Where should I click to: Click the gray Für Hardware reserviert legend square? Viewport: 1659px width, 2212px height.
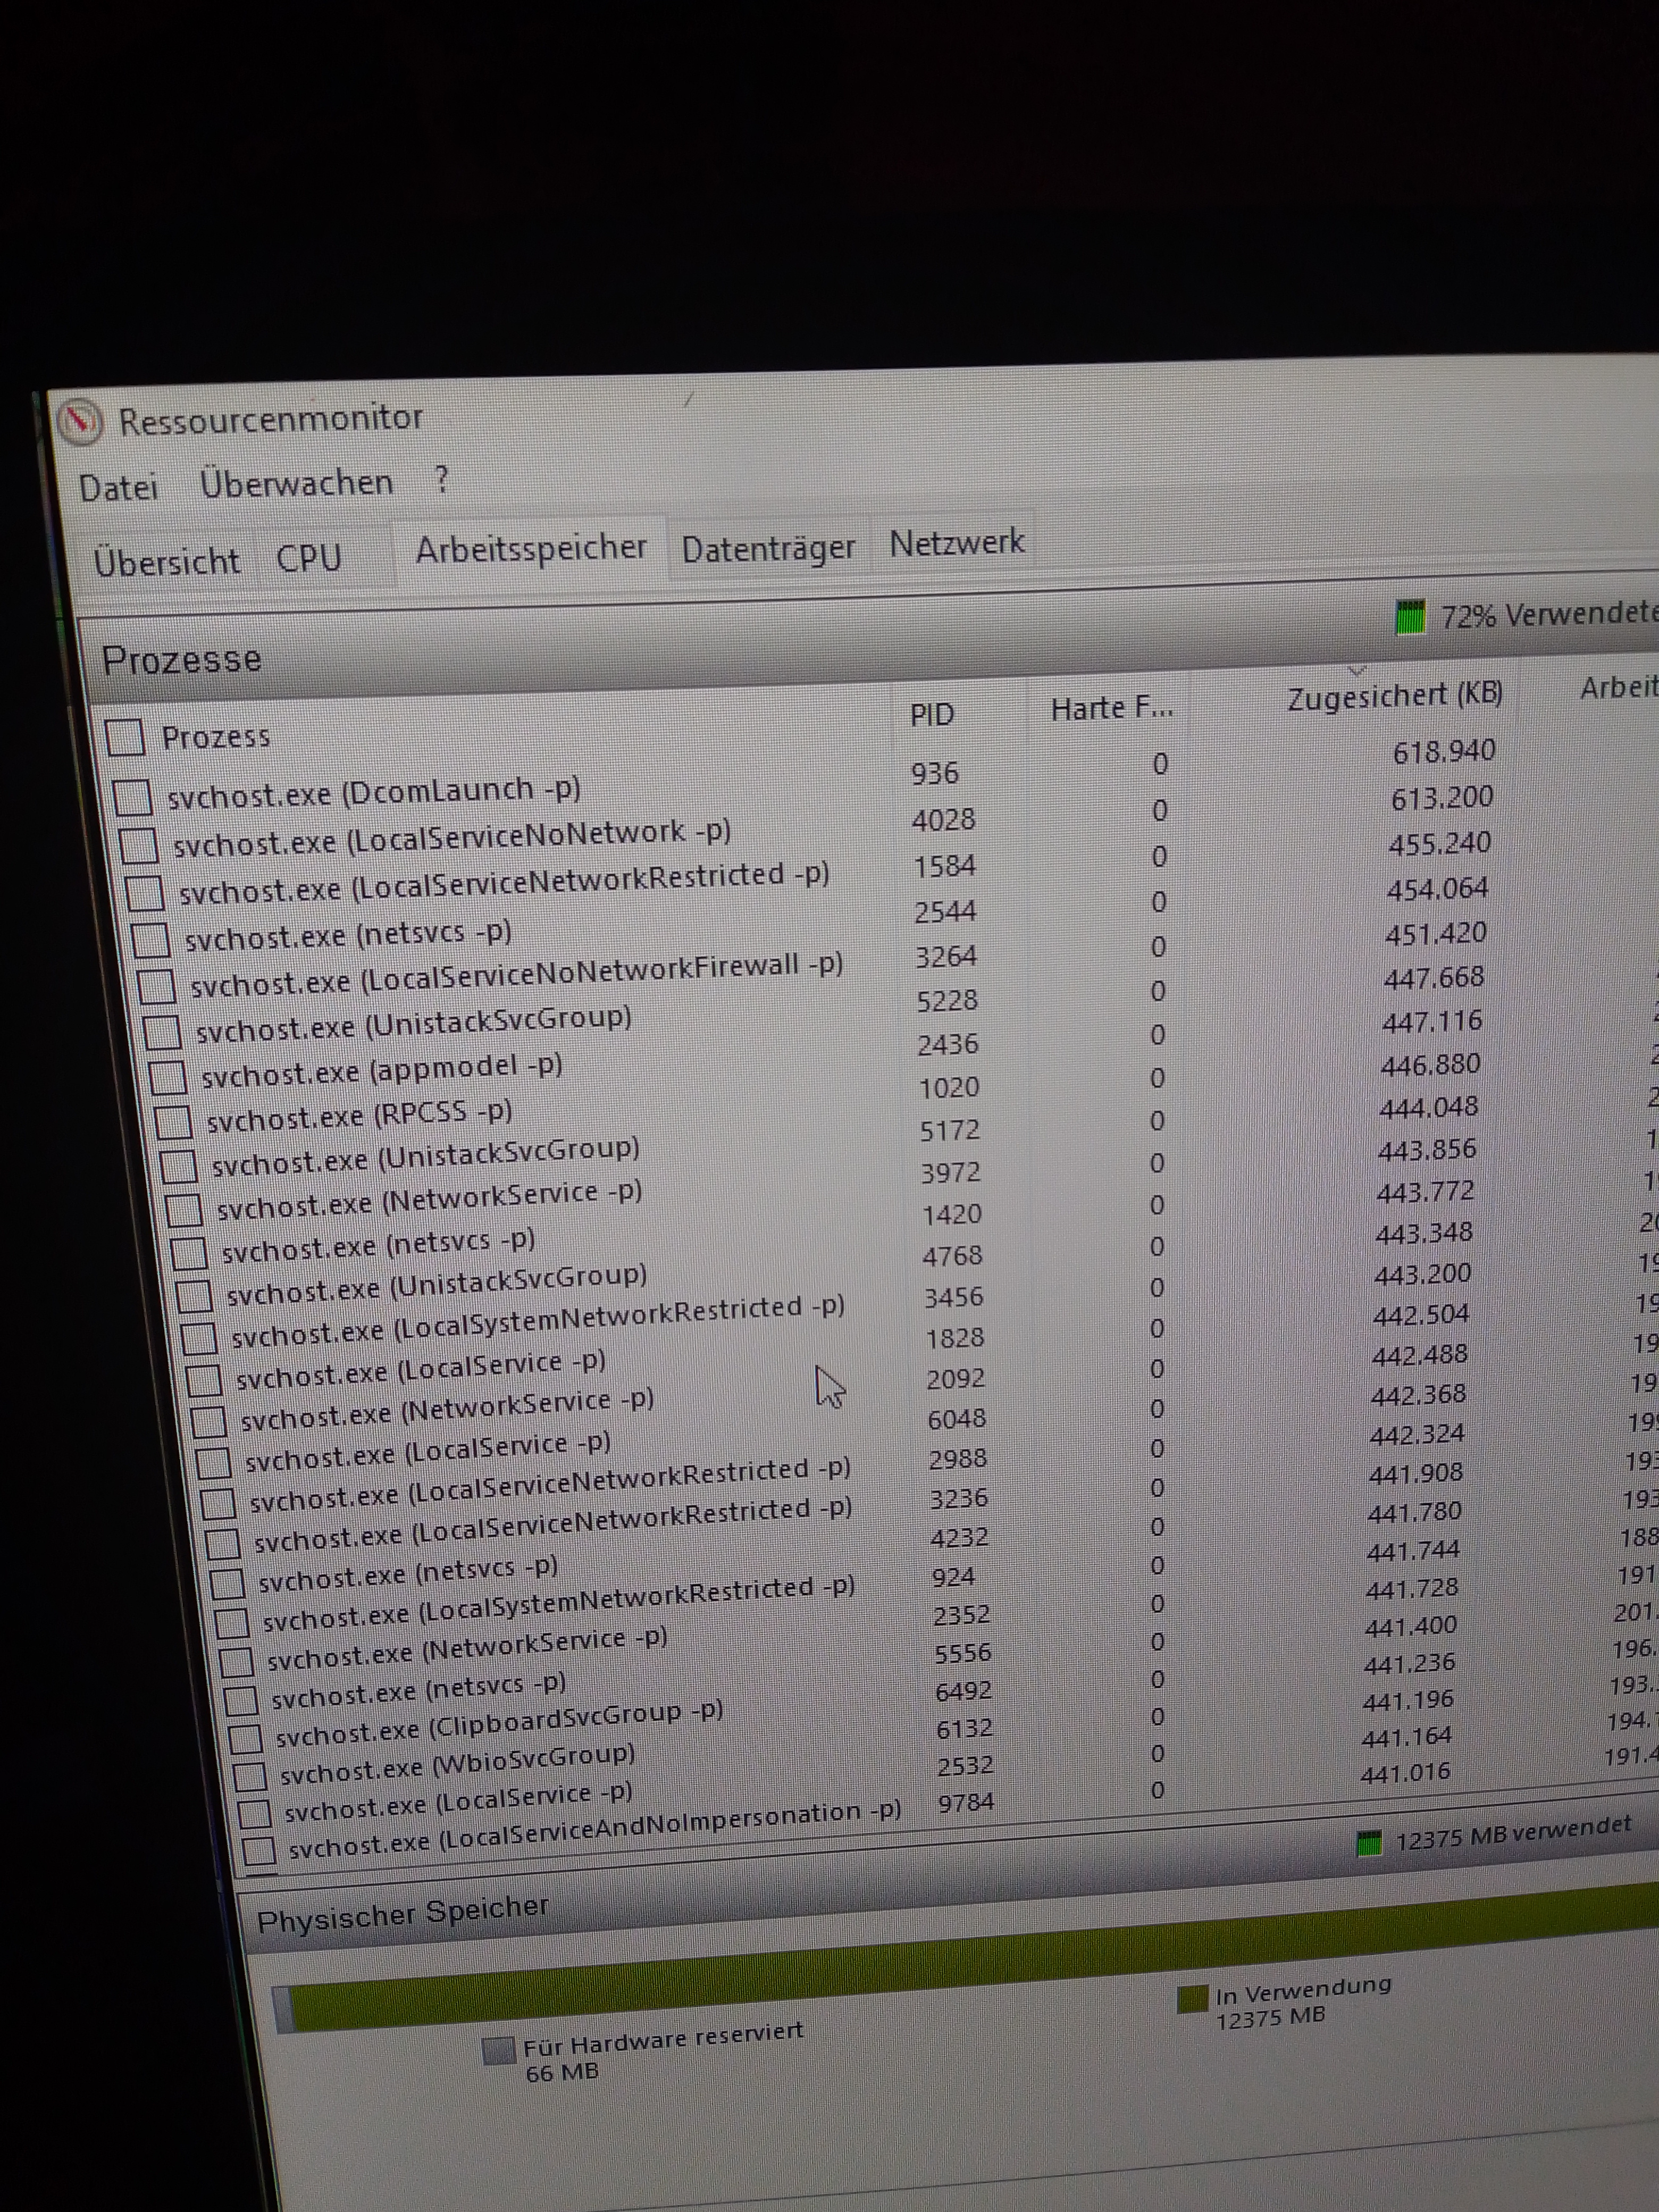pos(498,2051)
